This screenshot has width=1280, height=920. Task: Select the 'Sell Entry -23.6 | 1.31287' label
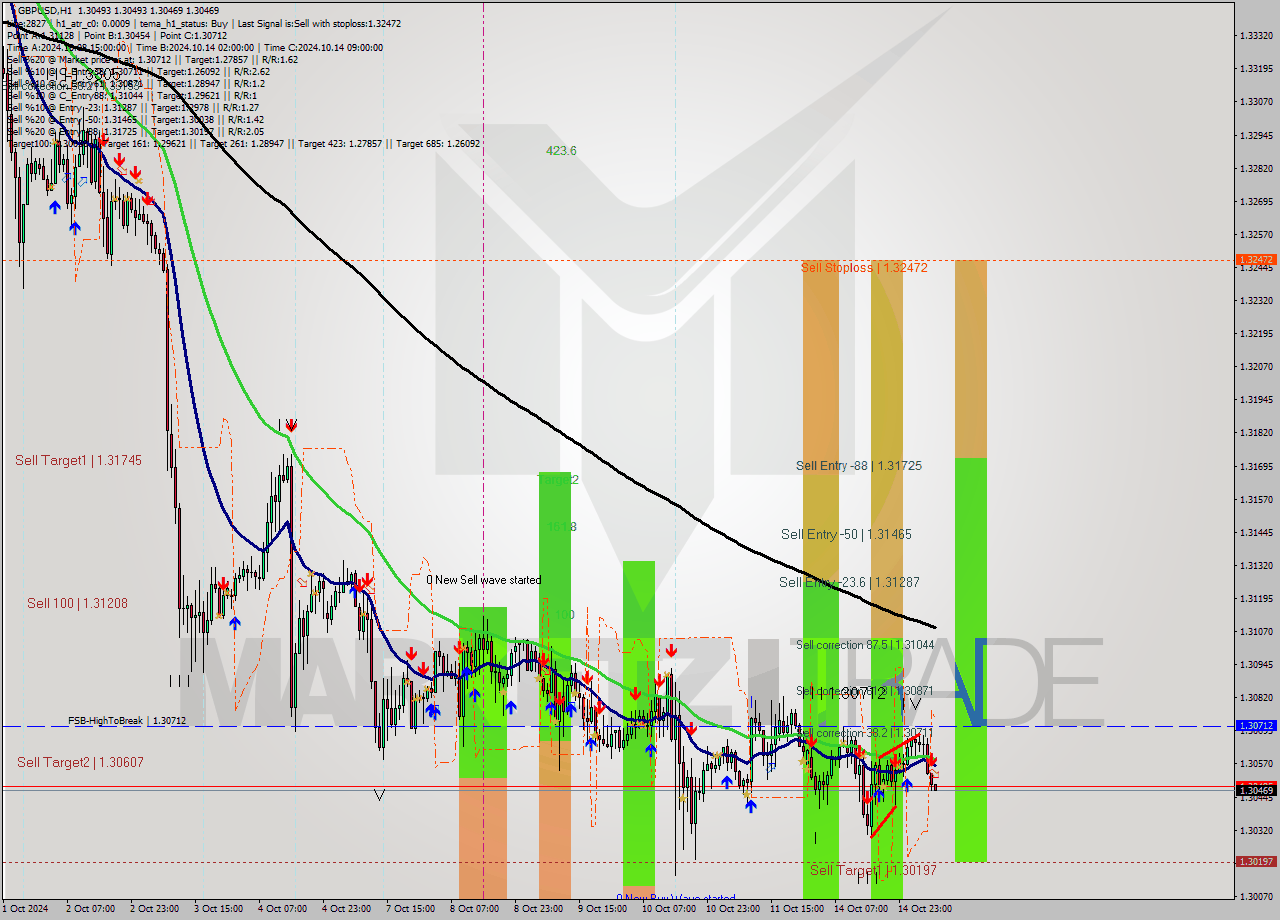point(849,582)
